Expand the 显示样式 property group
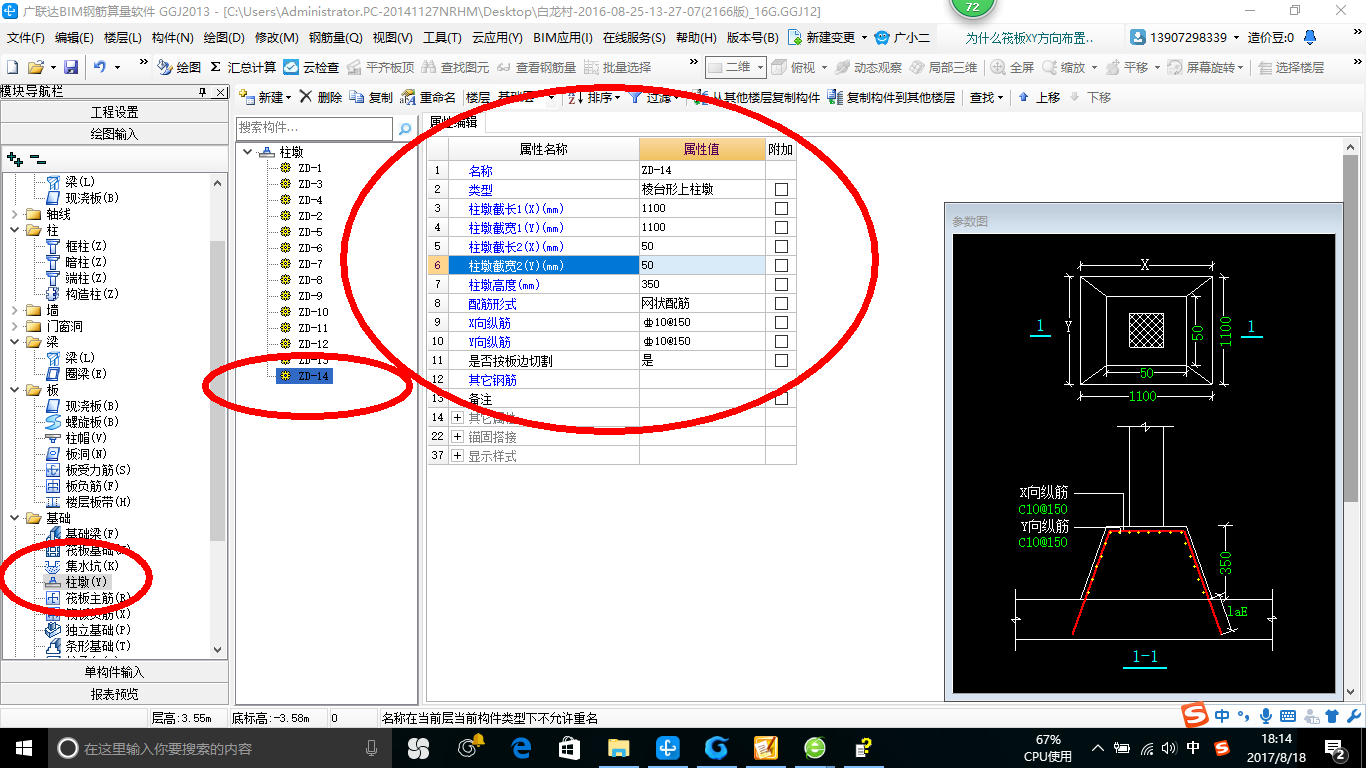Viewport: 1366px width, 768px height. (458, 456)
